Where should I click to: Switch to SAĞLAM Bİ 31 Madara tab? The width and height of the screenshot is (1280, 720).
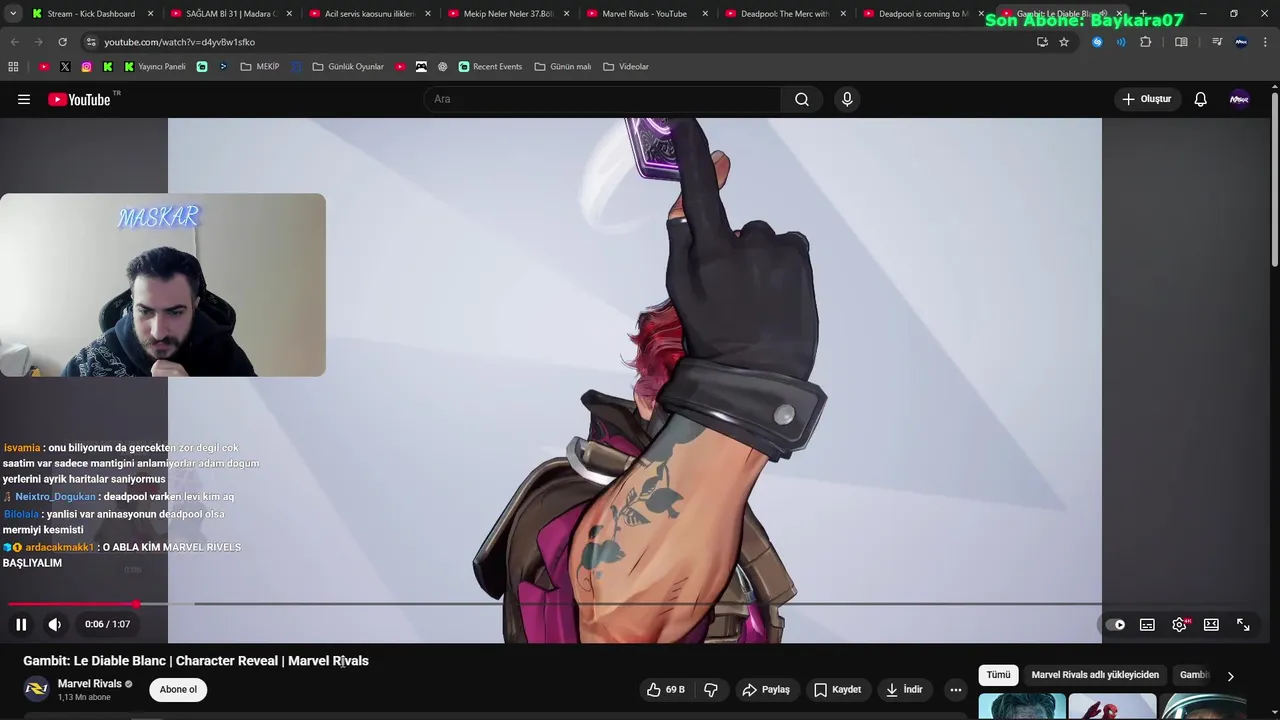click(x=229, y=14)
